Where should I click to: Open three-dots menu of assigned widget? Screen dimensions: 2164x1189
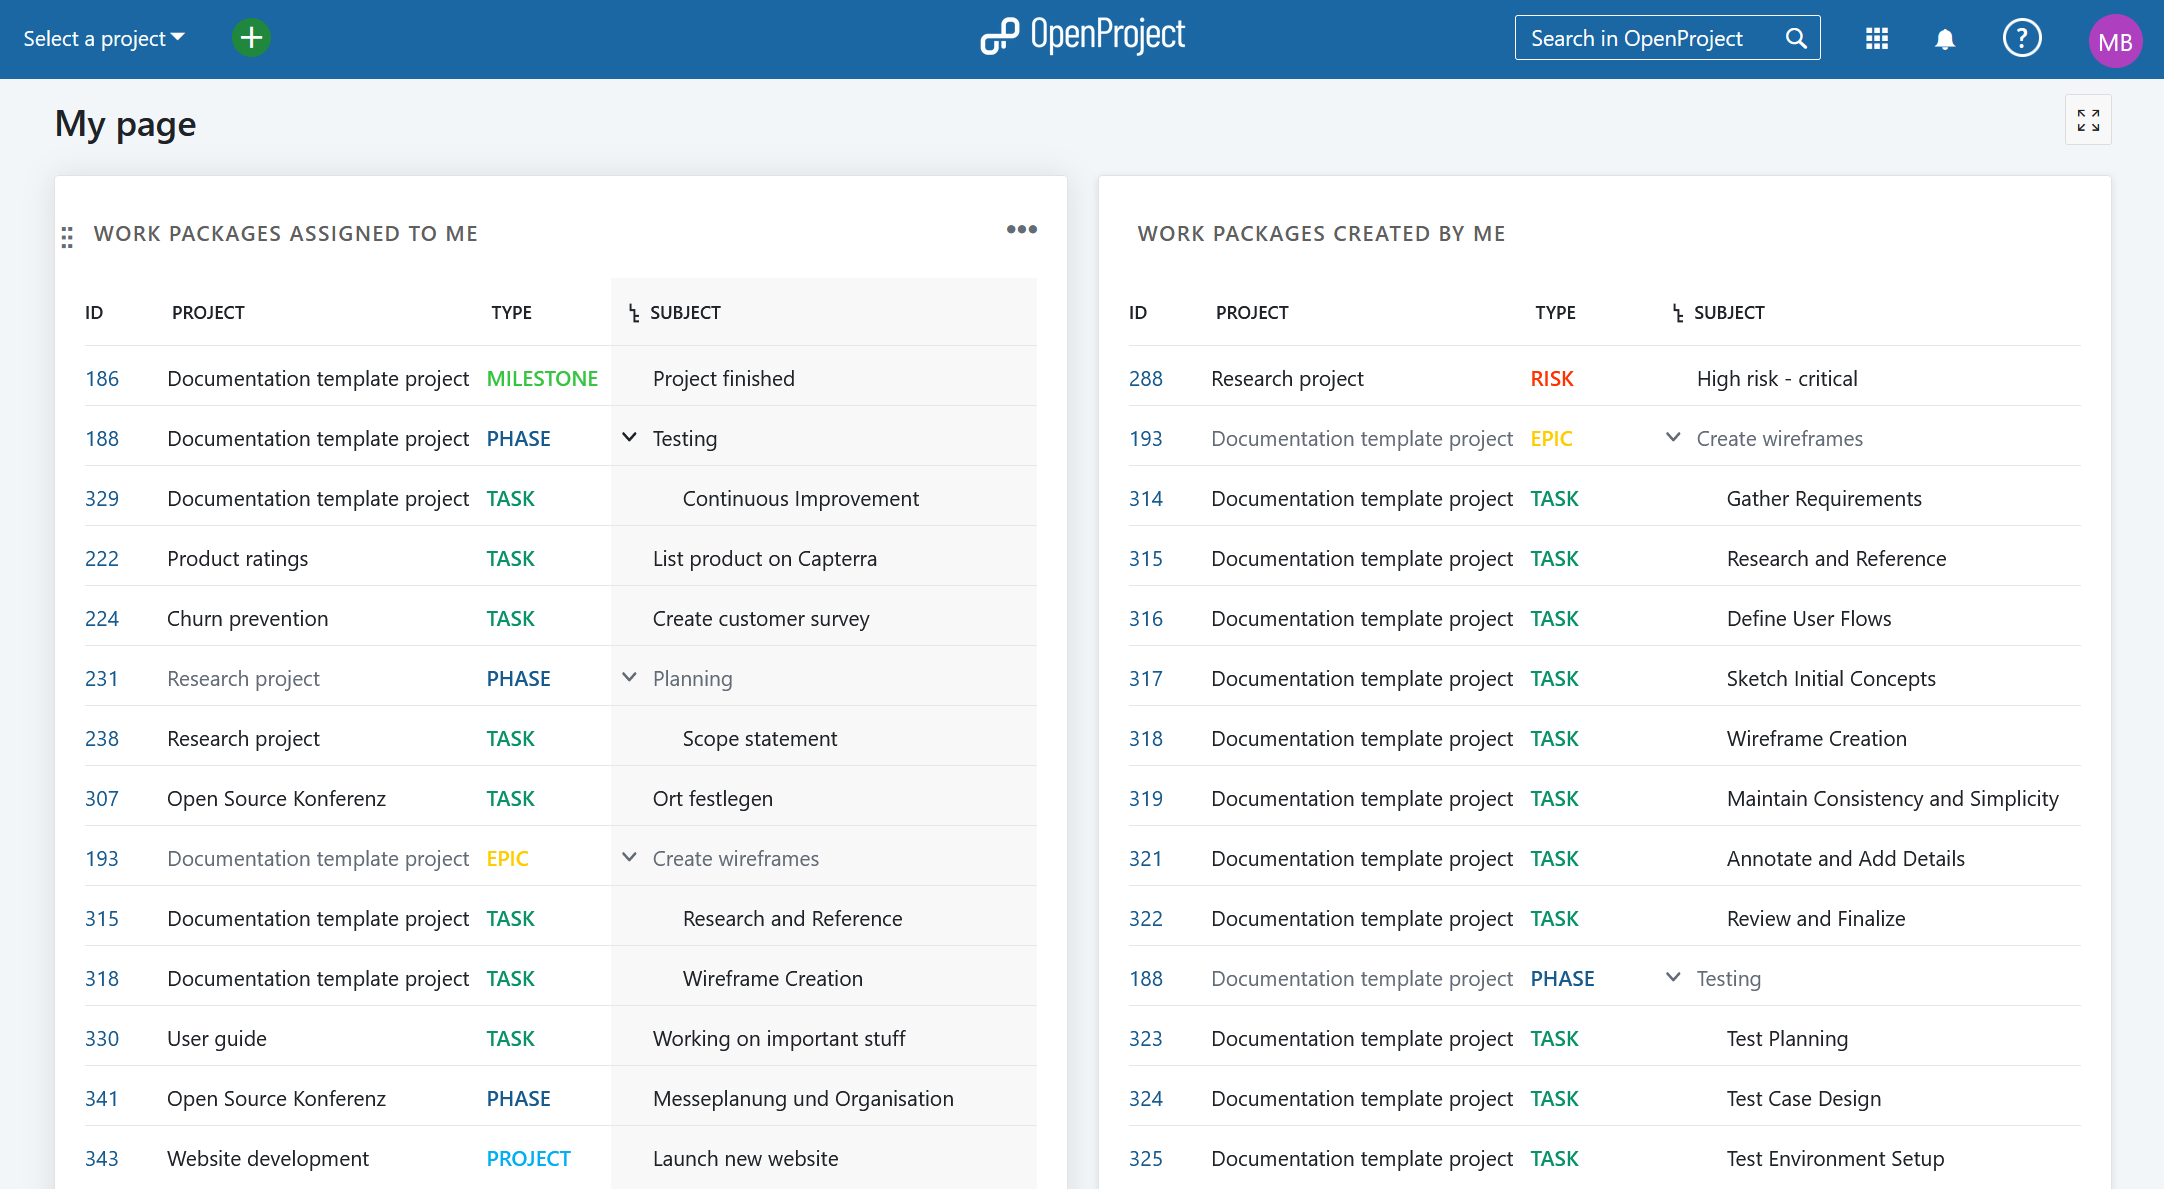click(1021, 230)
